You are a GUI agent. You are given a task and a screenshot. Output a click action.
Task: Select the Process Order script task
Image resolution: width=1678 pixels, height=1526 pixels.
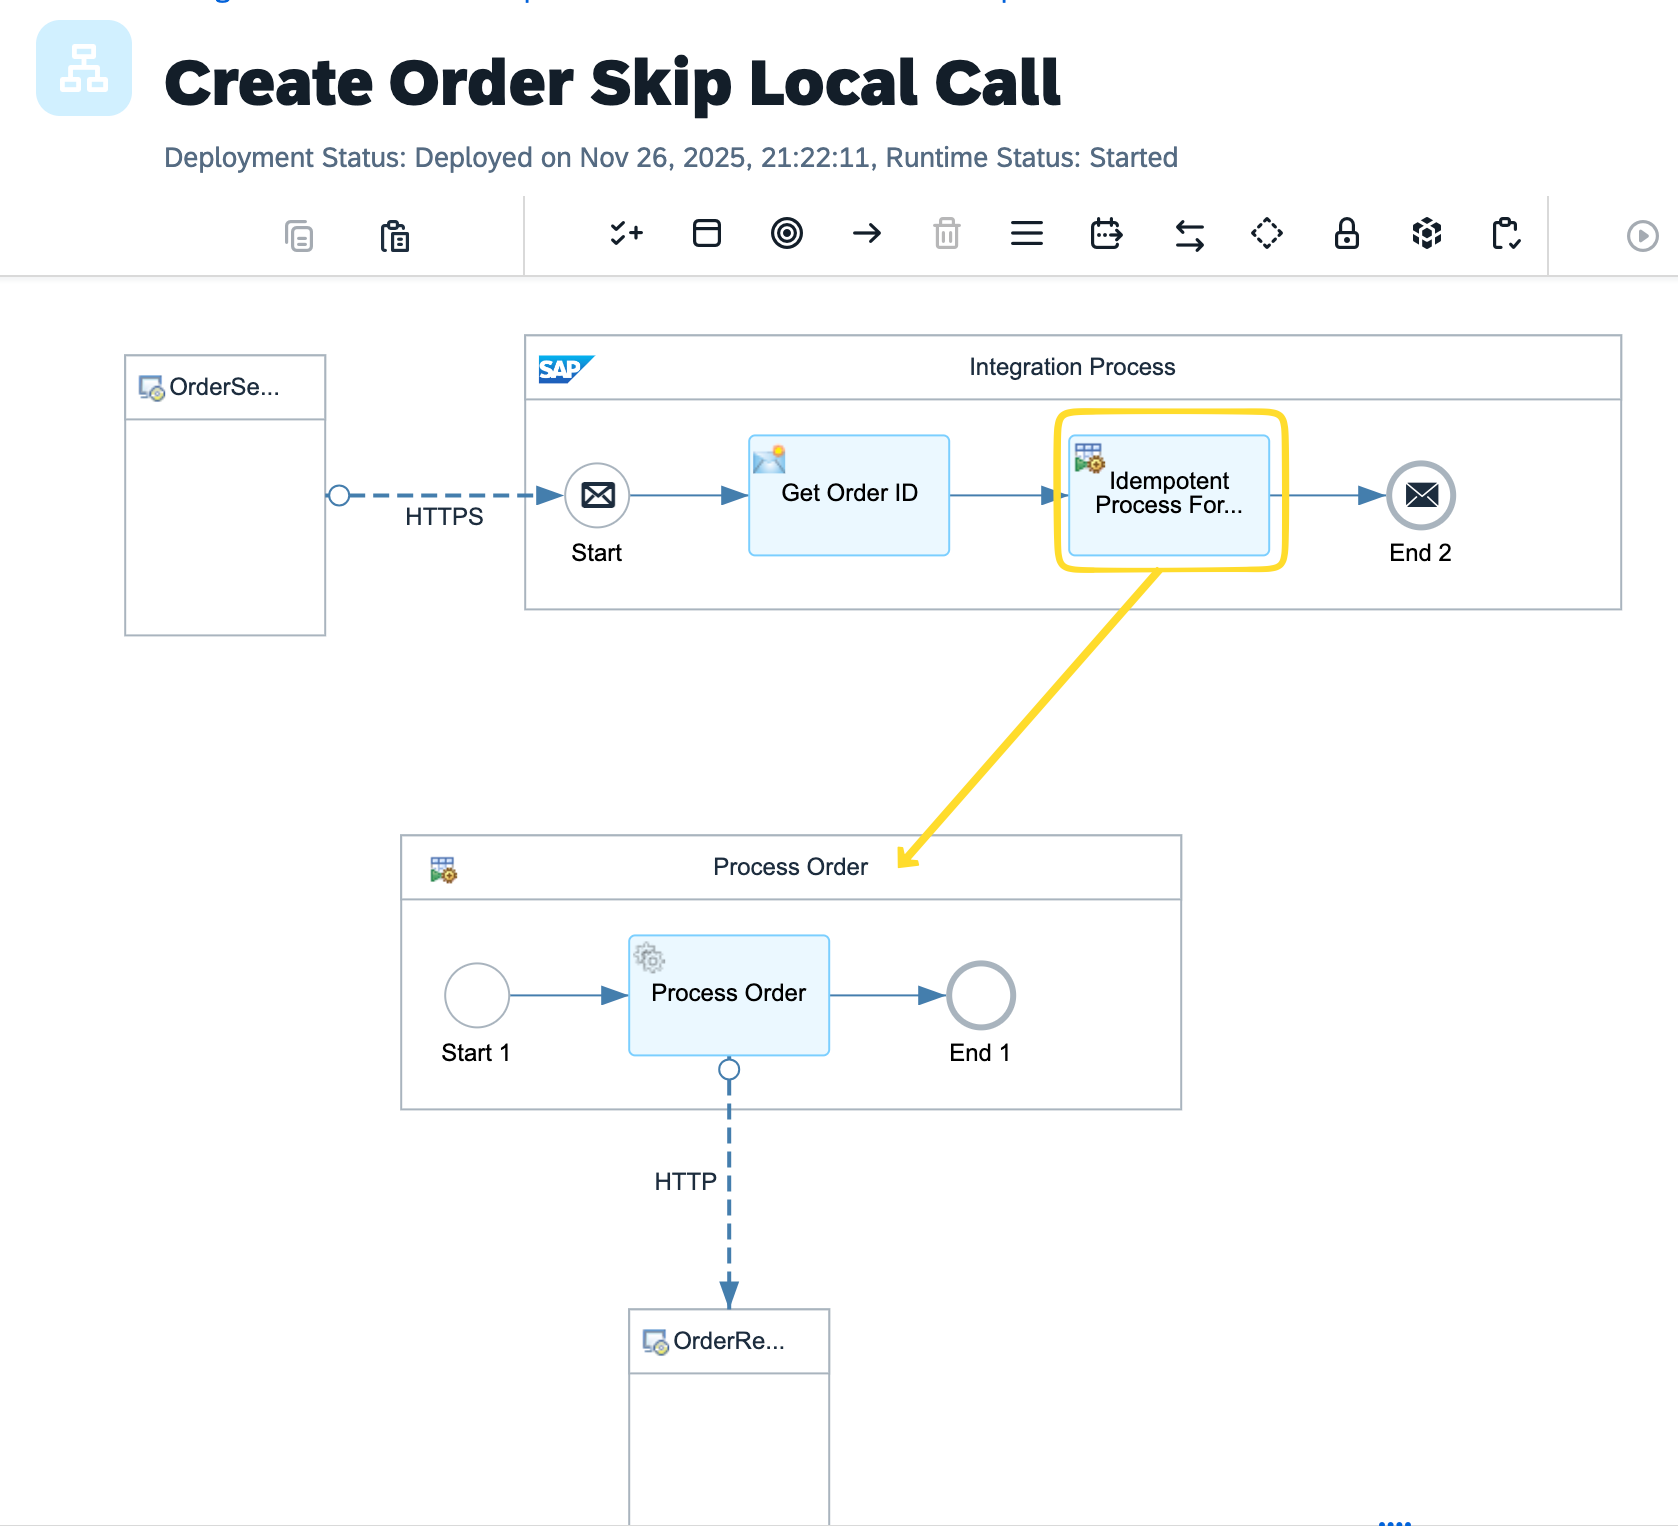click(728, 994)
